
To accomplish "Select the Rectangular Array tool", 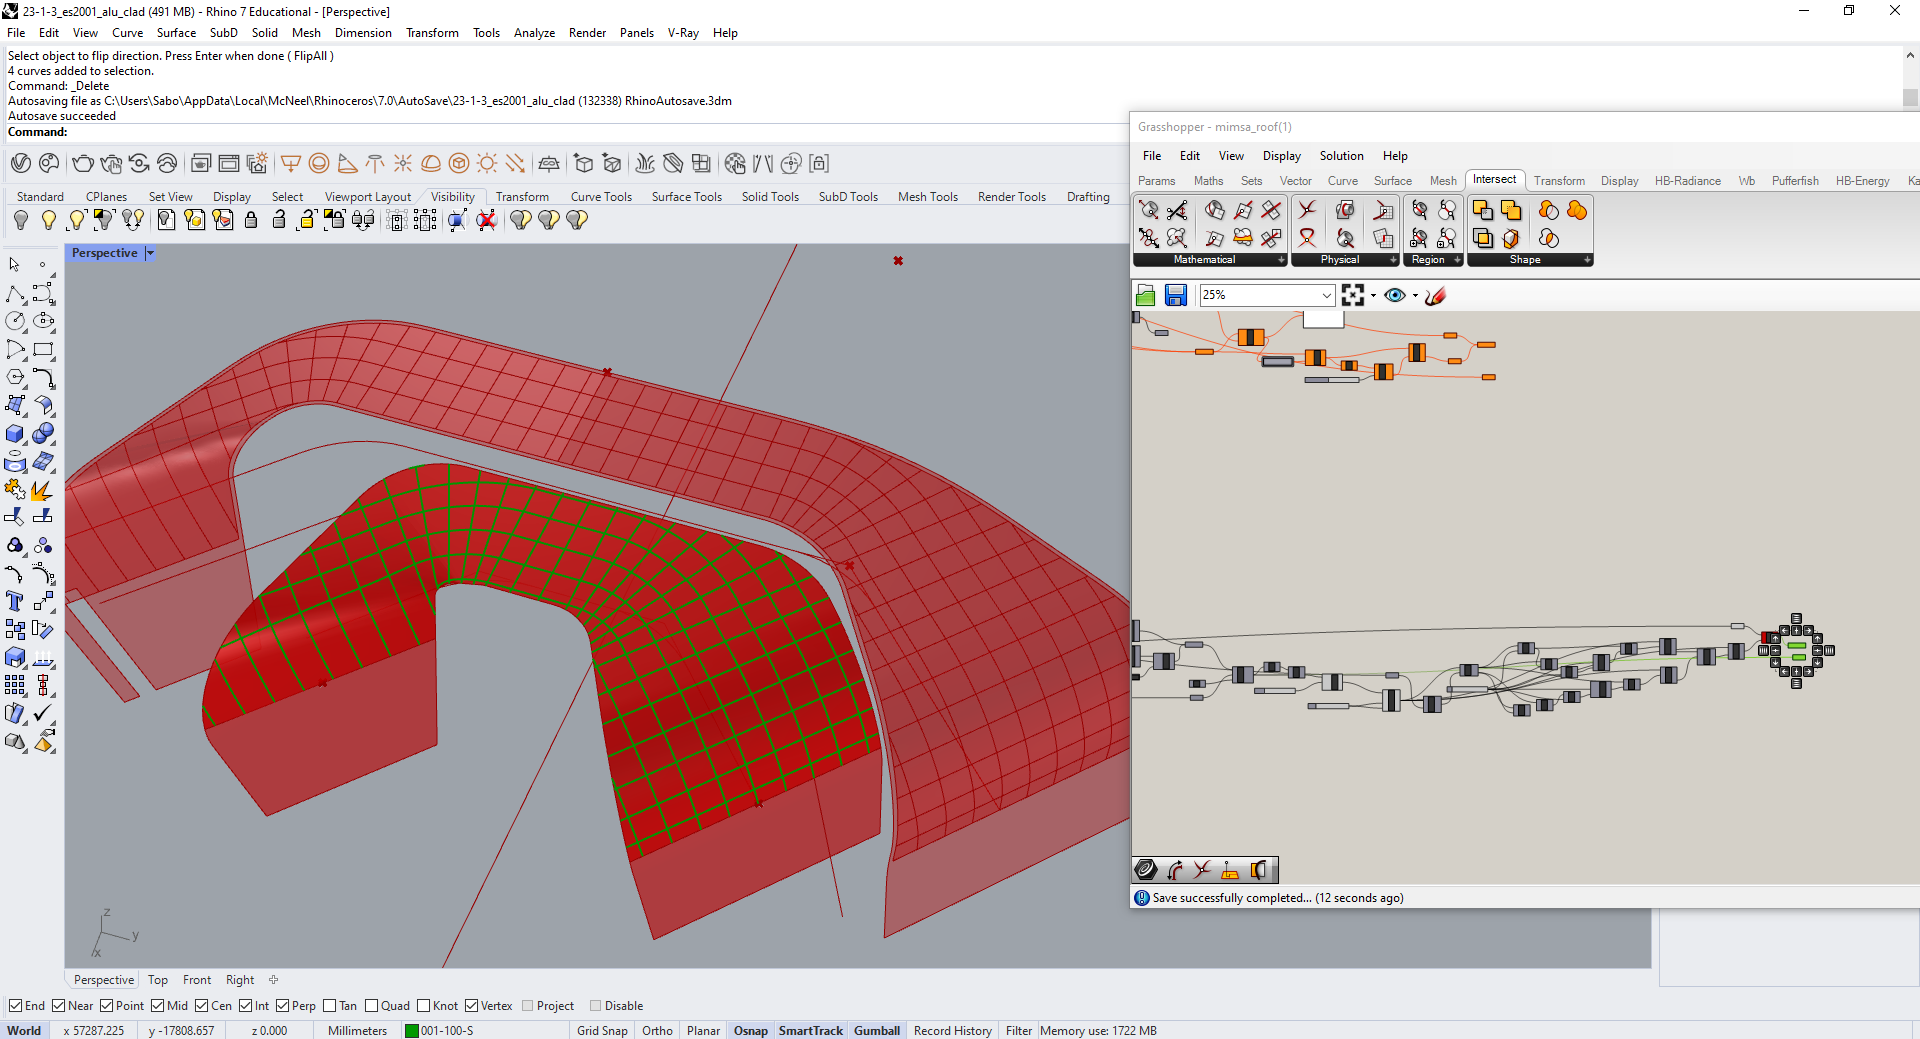I will point(15,685).
